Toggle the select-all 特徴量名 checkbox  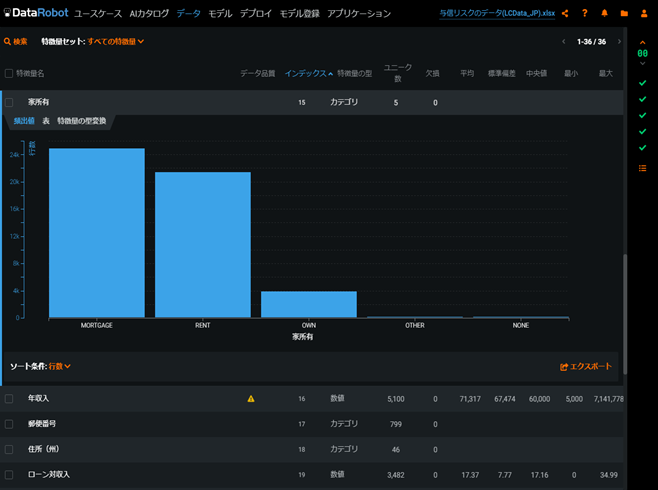point(9,73)
